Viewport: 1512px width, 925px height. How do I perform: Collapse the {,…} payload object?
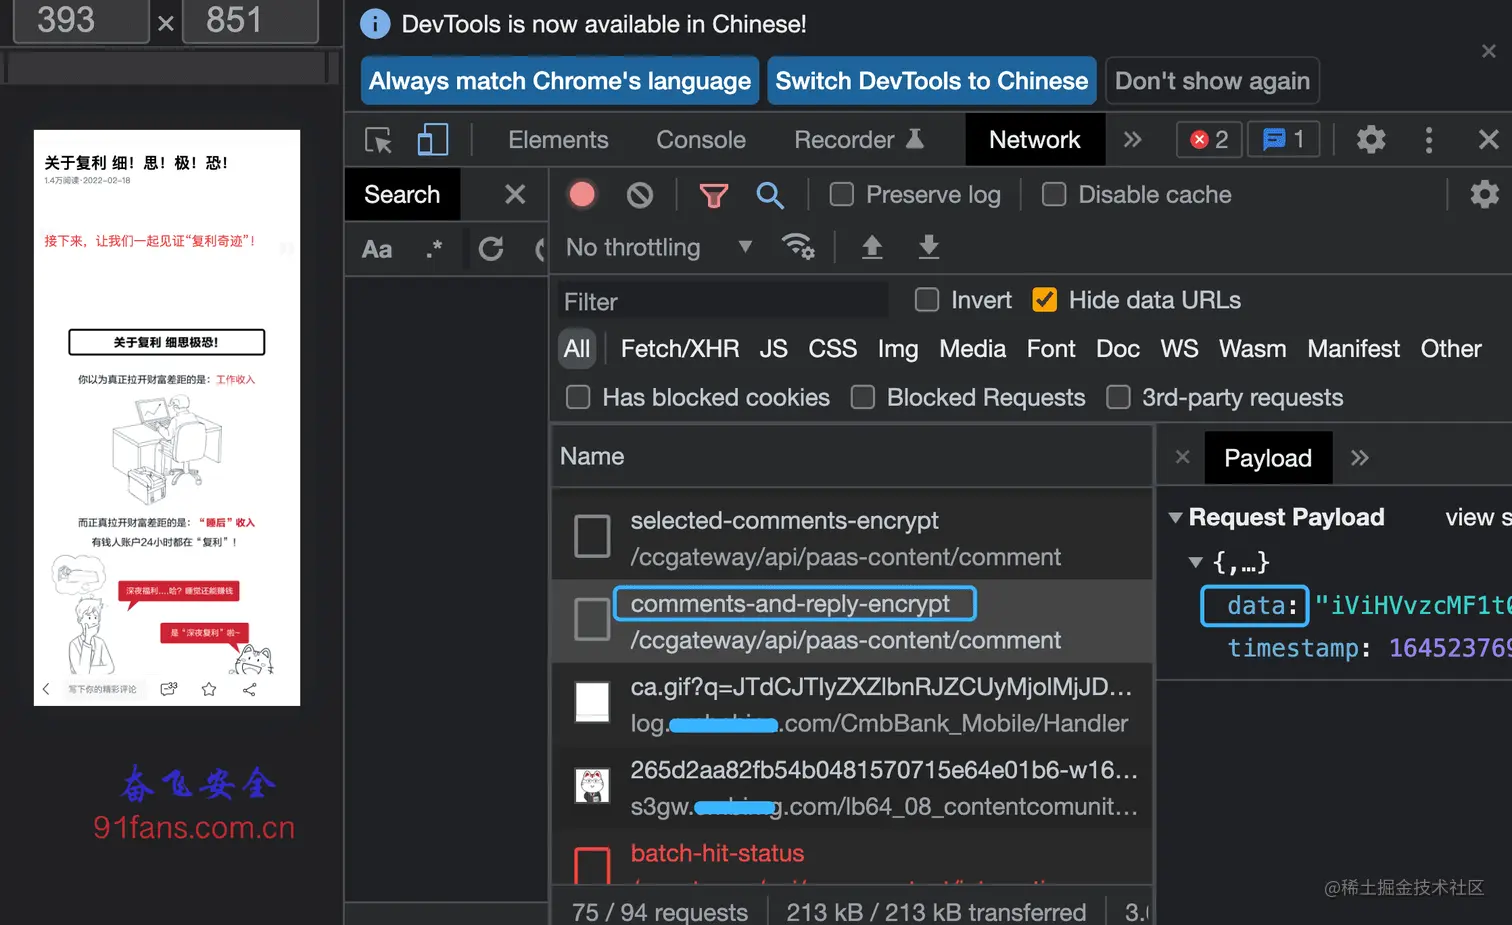[1195, 562]
